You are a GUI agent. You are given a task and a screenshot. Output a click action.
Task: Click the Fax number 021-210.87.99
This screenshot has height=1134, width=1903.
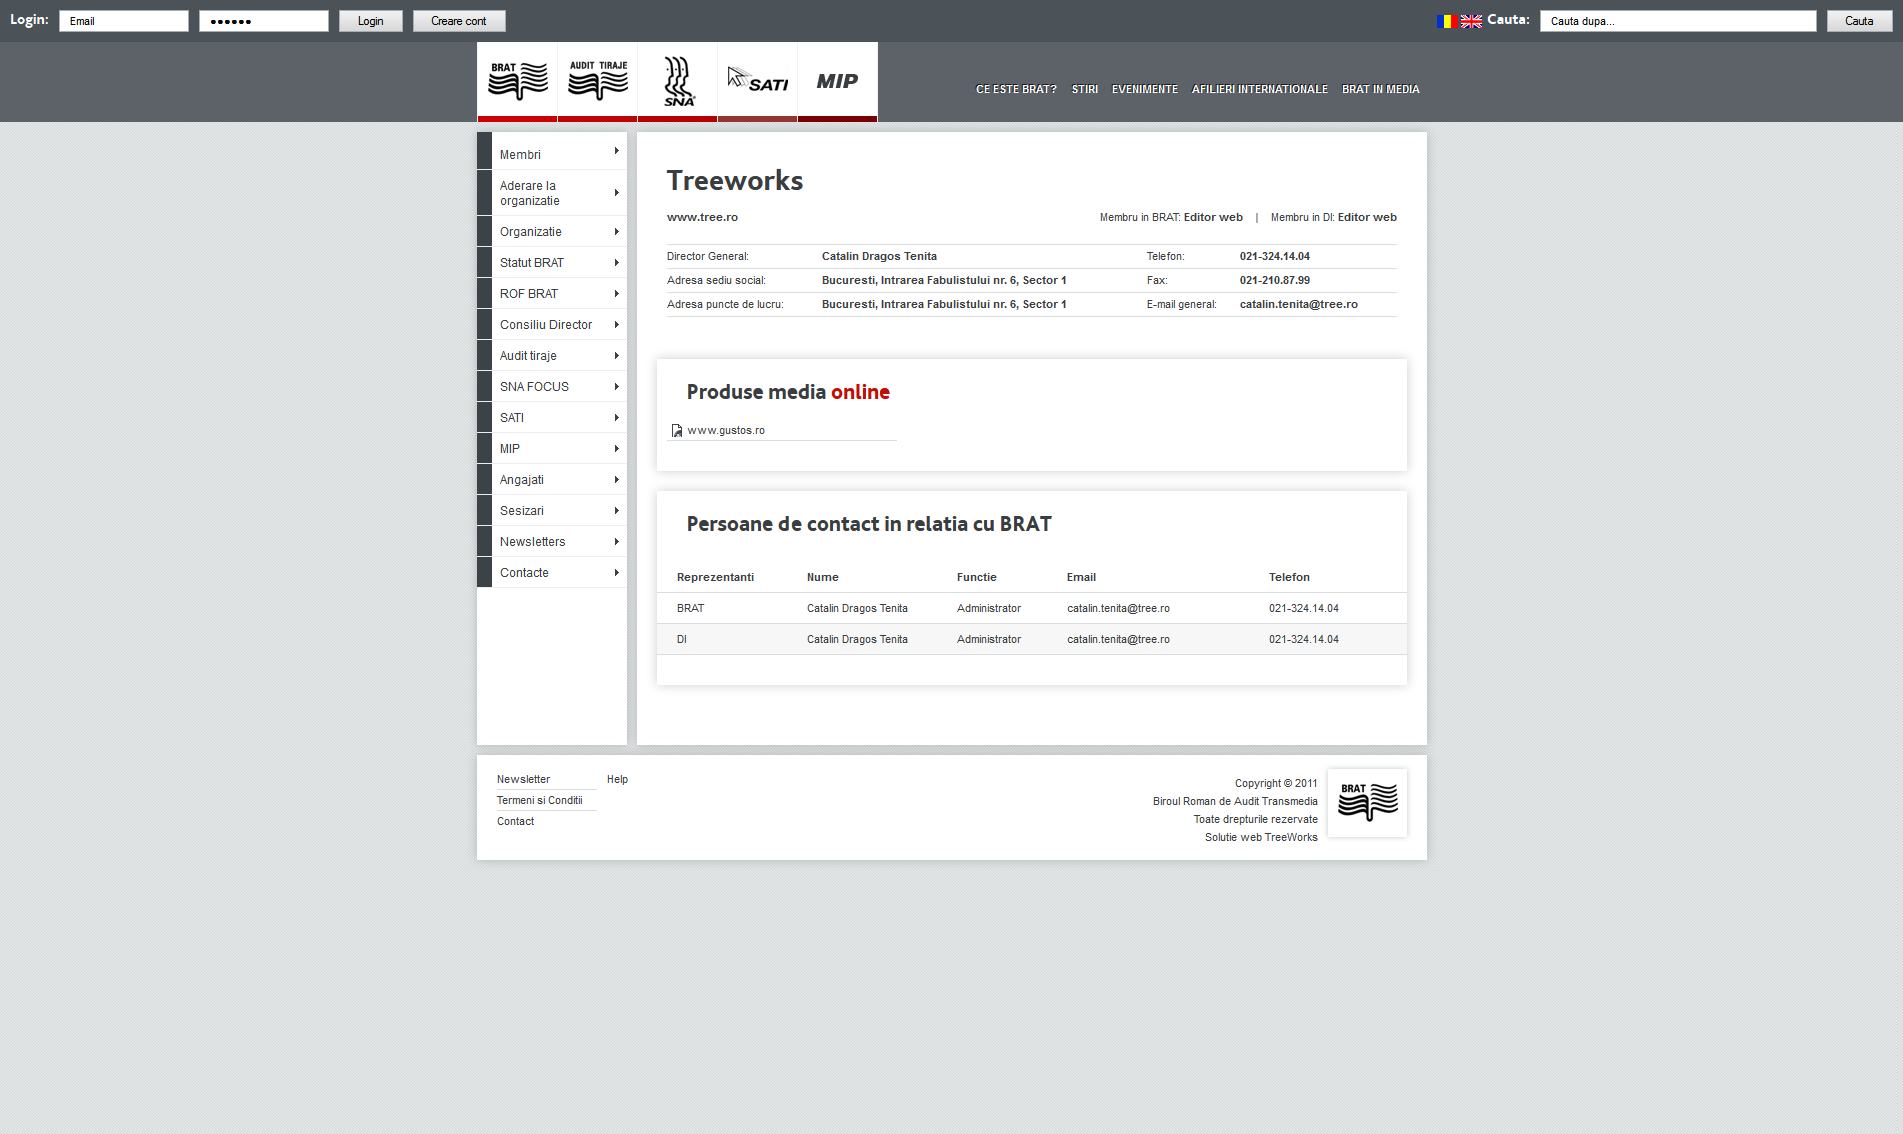coord(1274,280)
